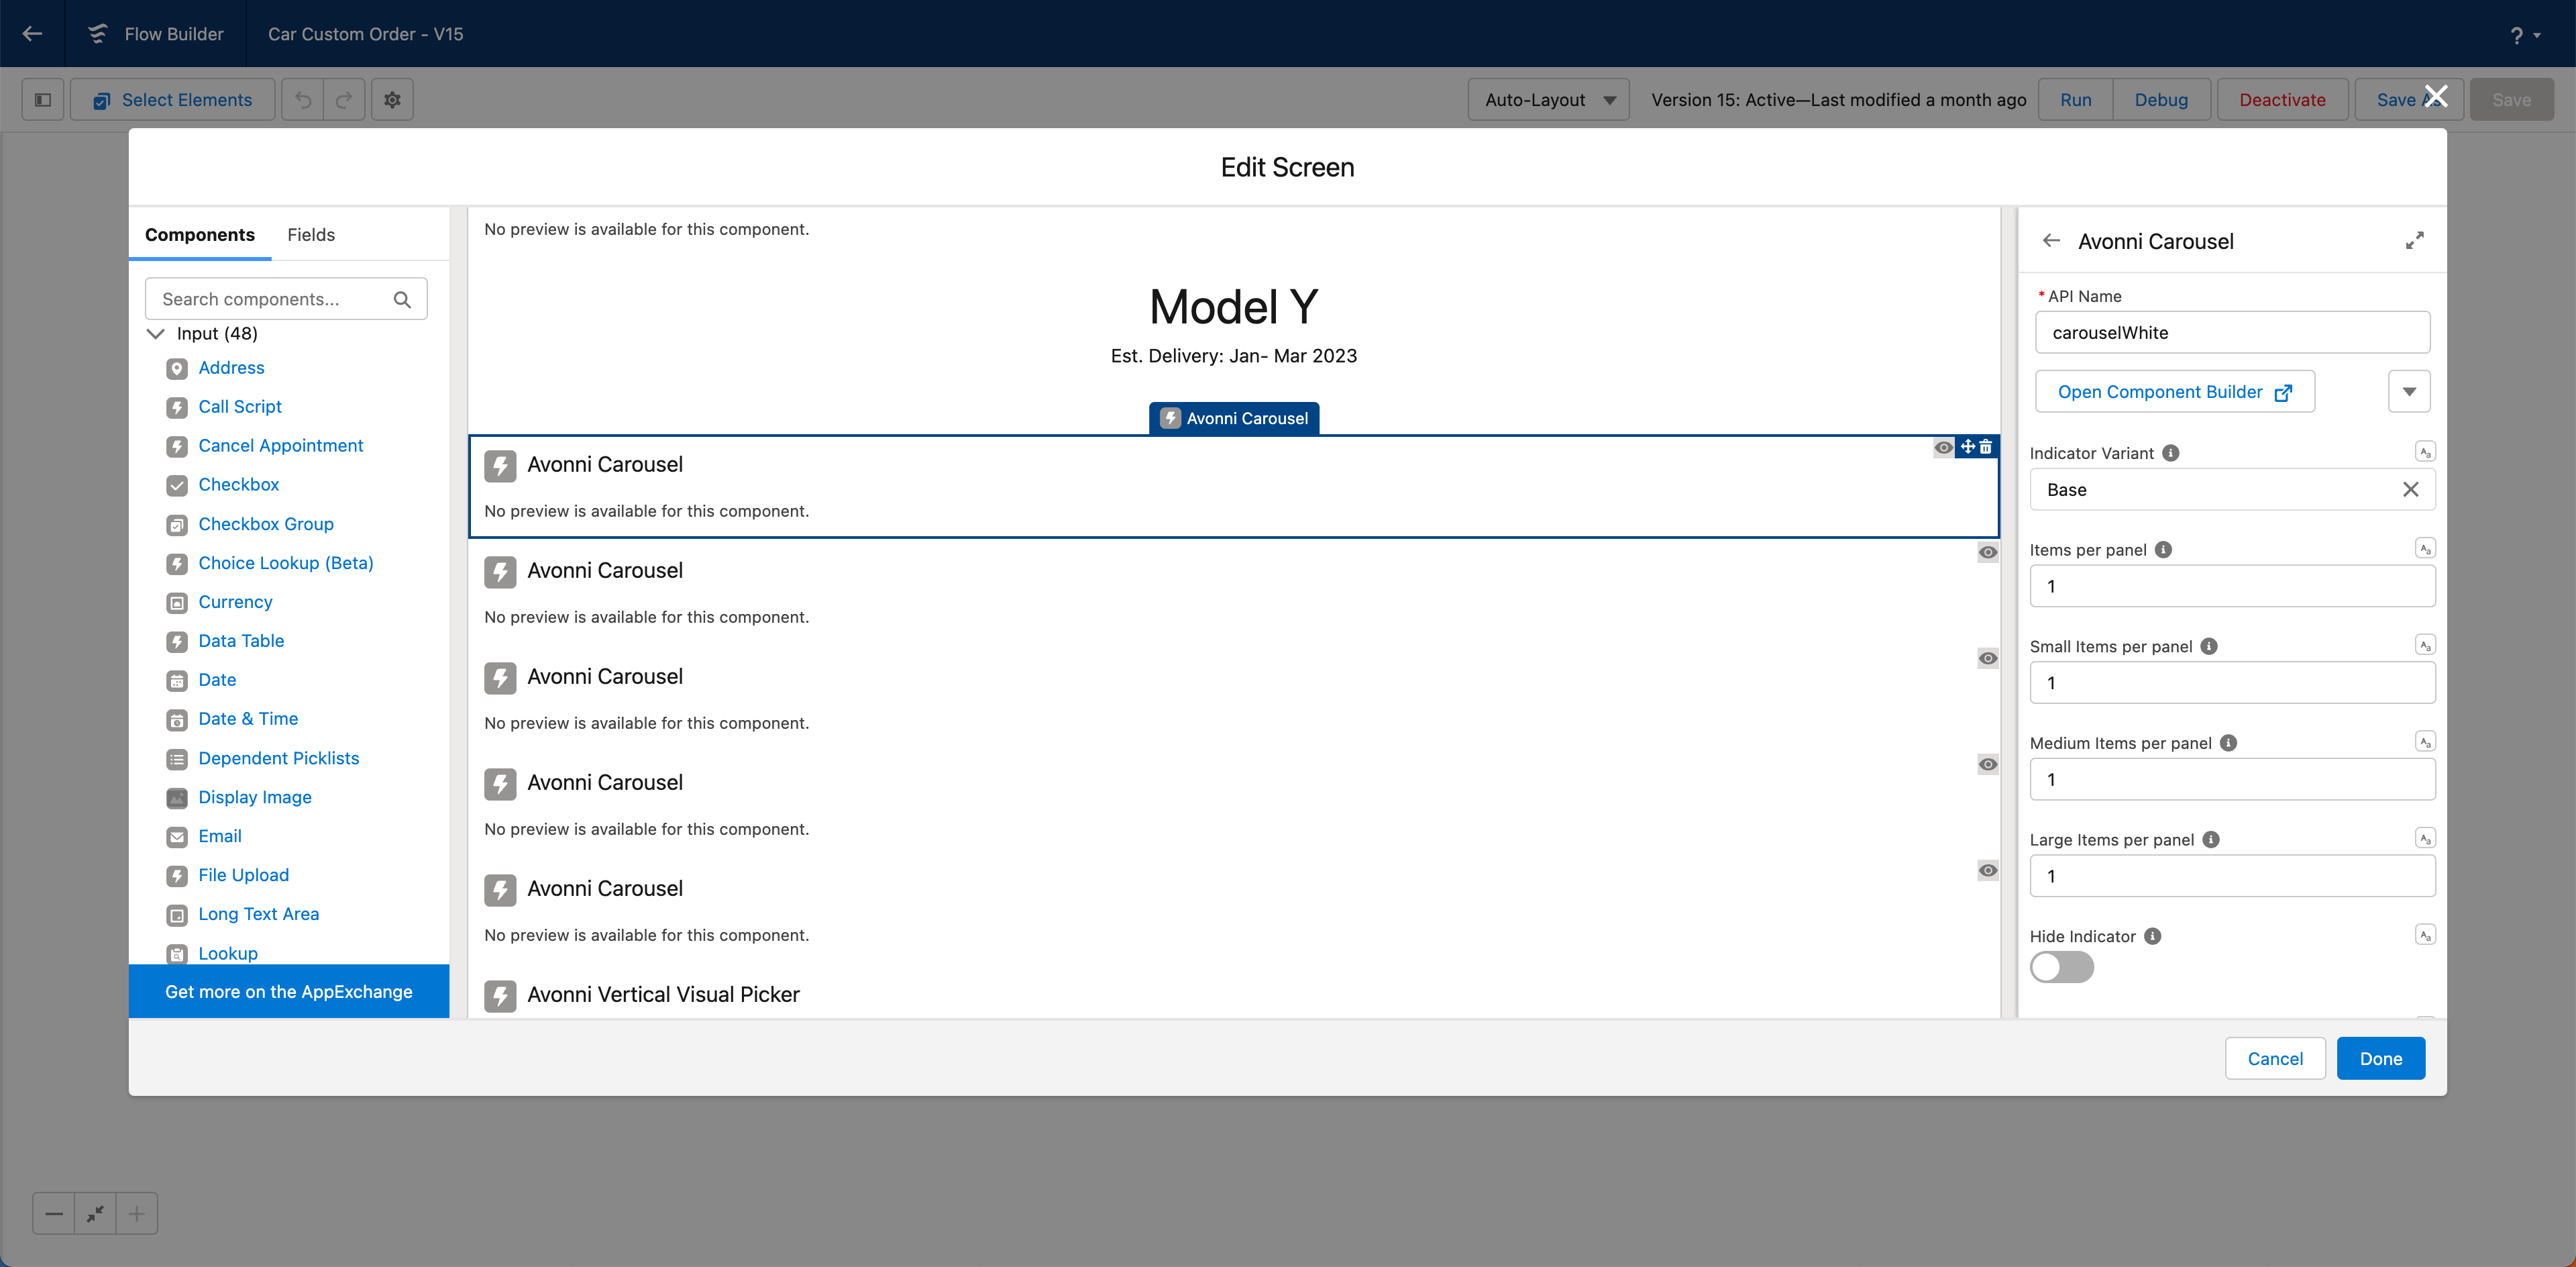Collapse the Input (48) component group
Viewport: 2576px width, 1267px height.
click(x=156, y=333)
